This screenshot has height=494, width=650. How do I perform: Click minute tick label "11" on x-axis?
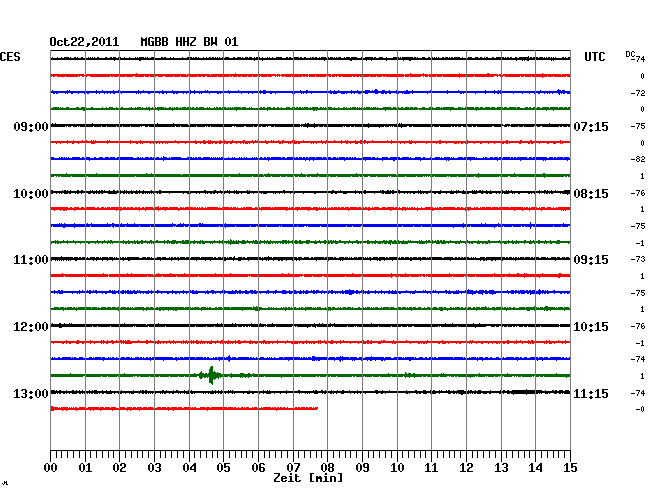click(431, 468)
